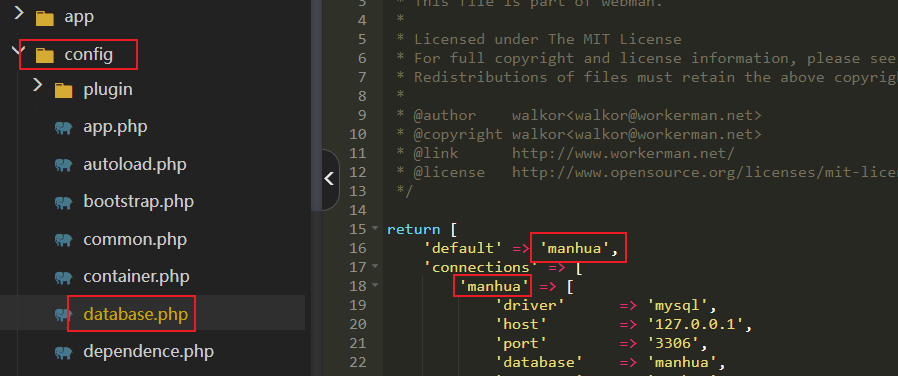Select the config folder
The image size is (898, 376).
(88, 55)
